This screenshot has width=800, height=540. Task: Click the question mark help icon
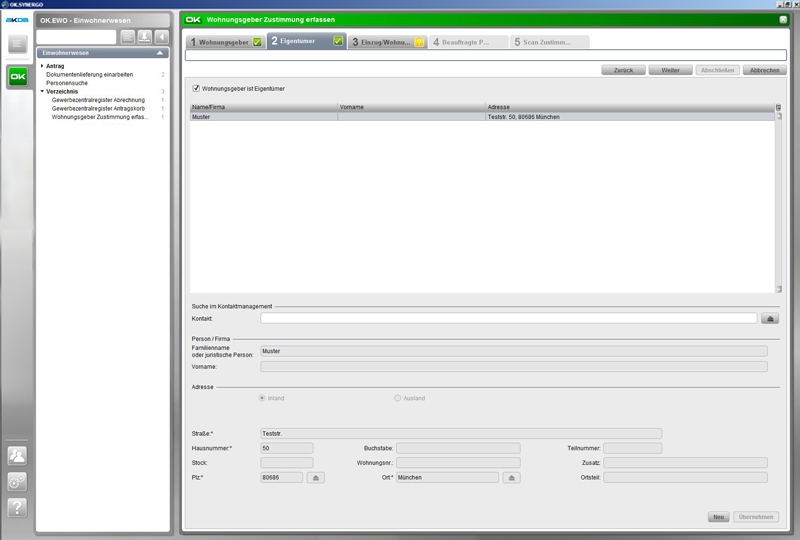(x=17, y=507)
